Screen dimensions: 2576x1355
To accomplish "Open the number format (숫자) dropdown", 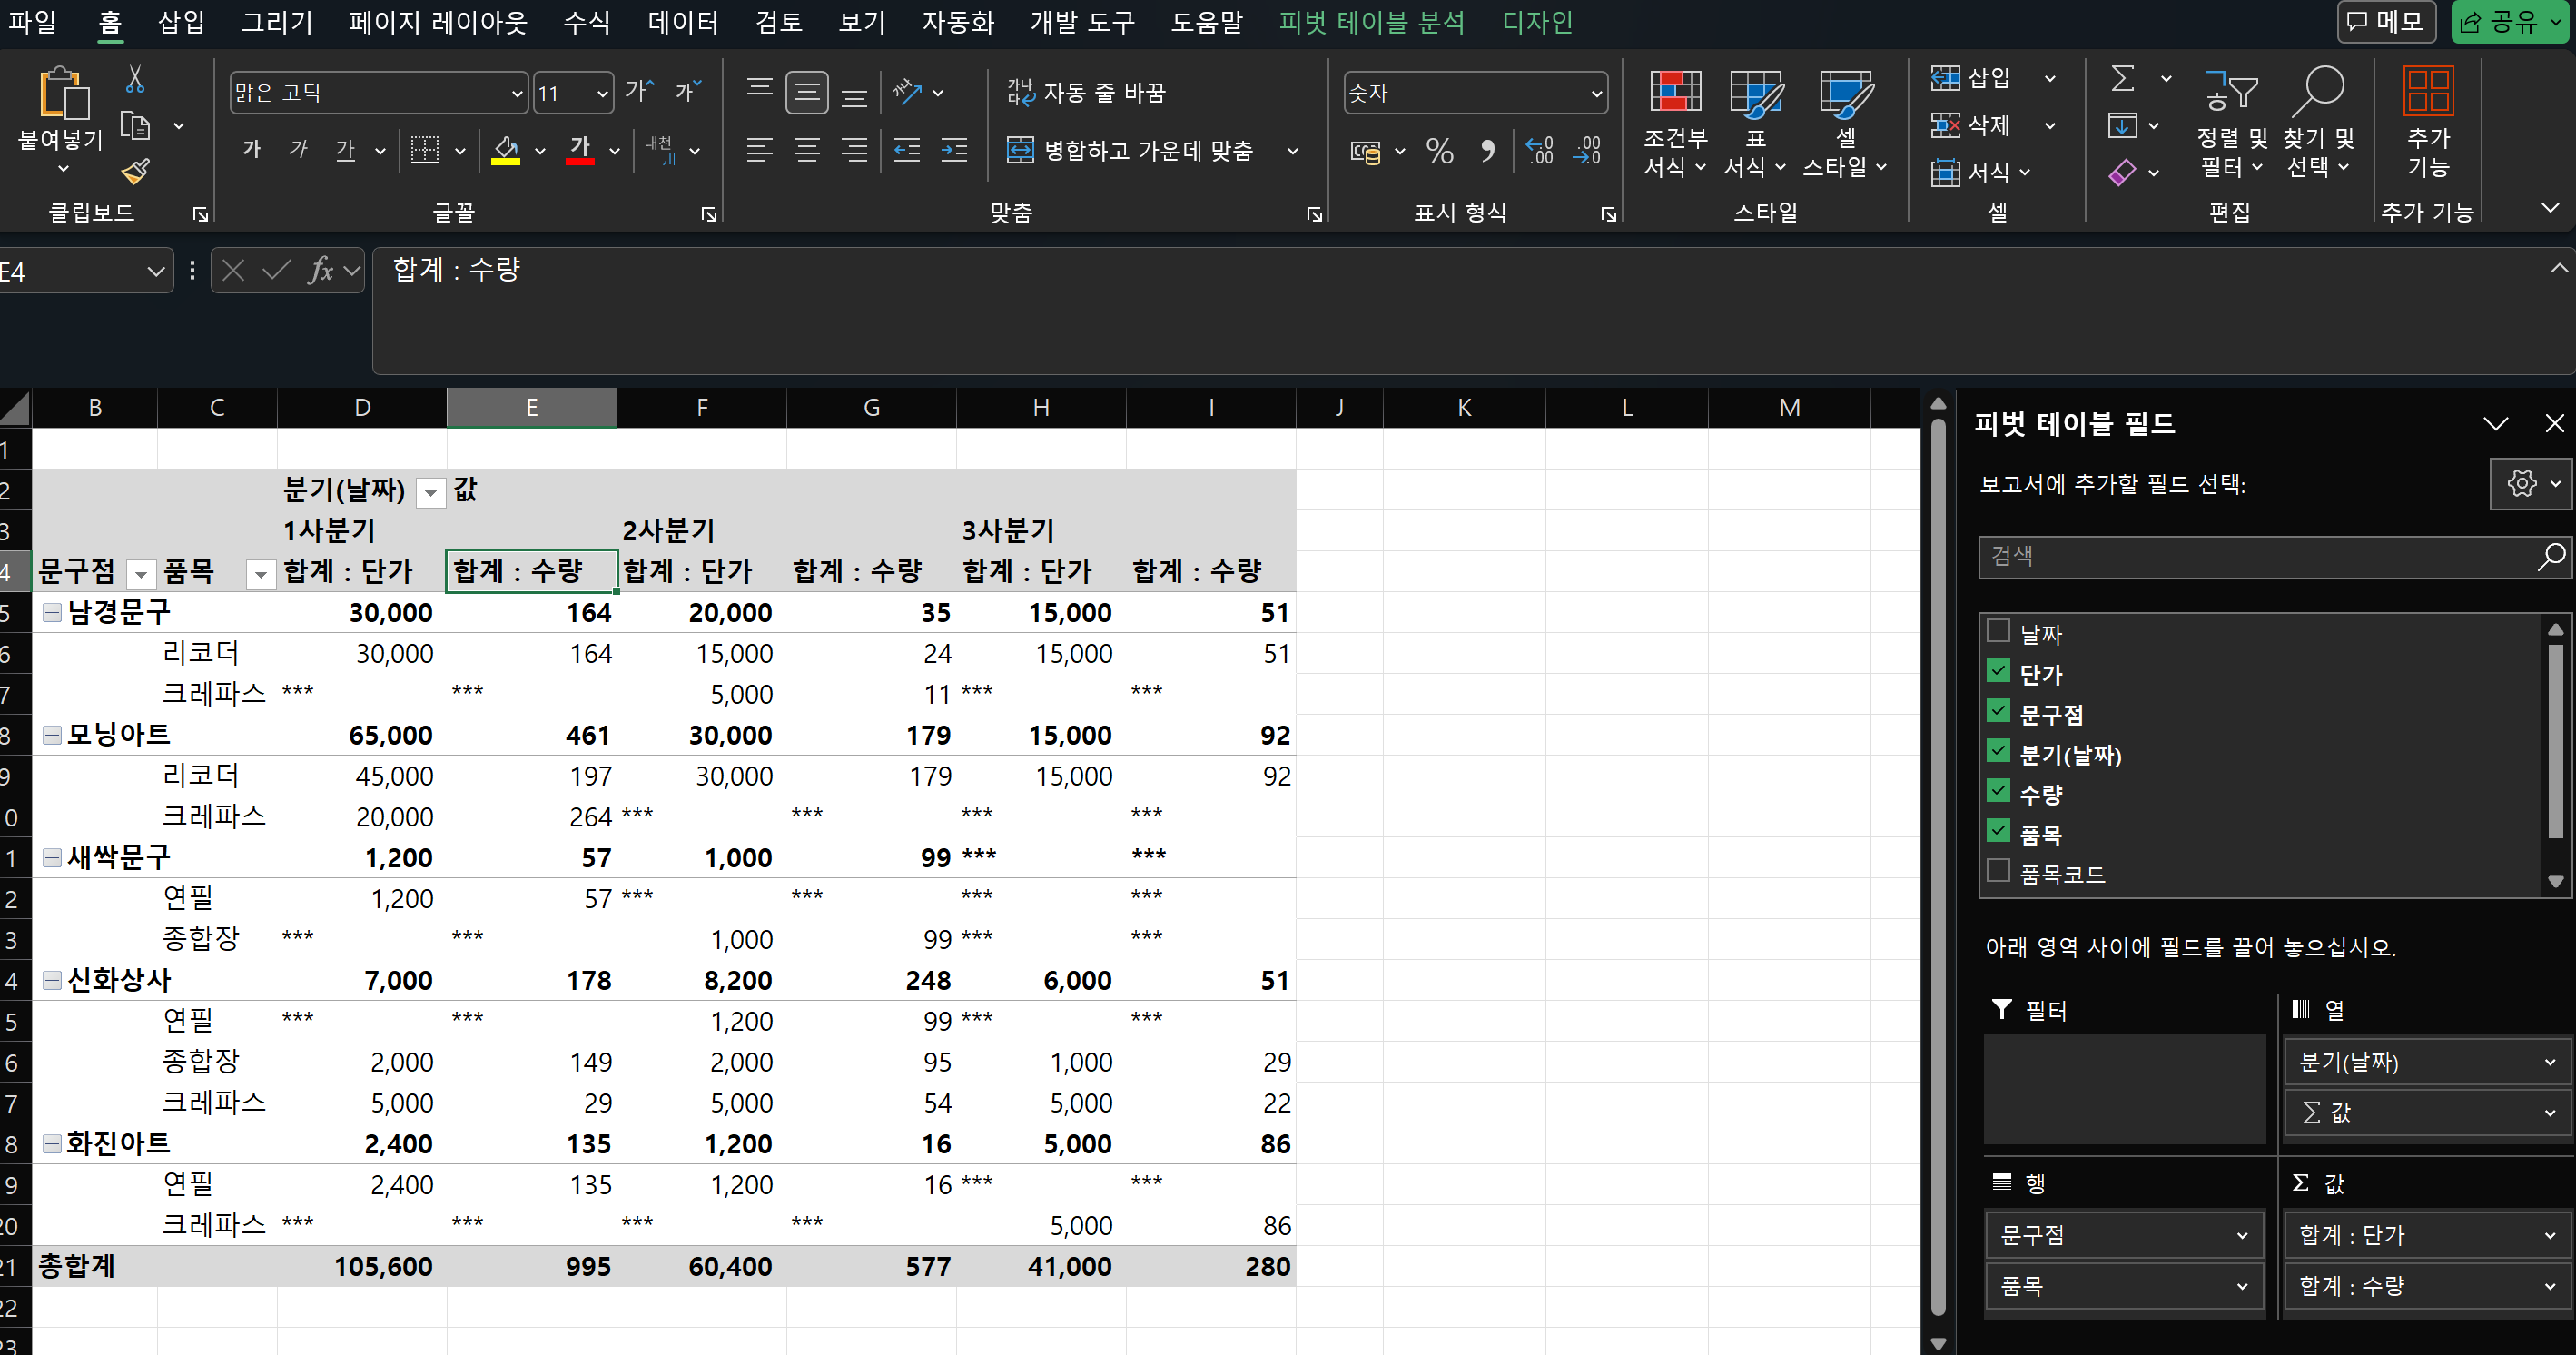I will pyautogui.click(x=1596, y=94).
